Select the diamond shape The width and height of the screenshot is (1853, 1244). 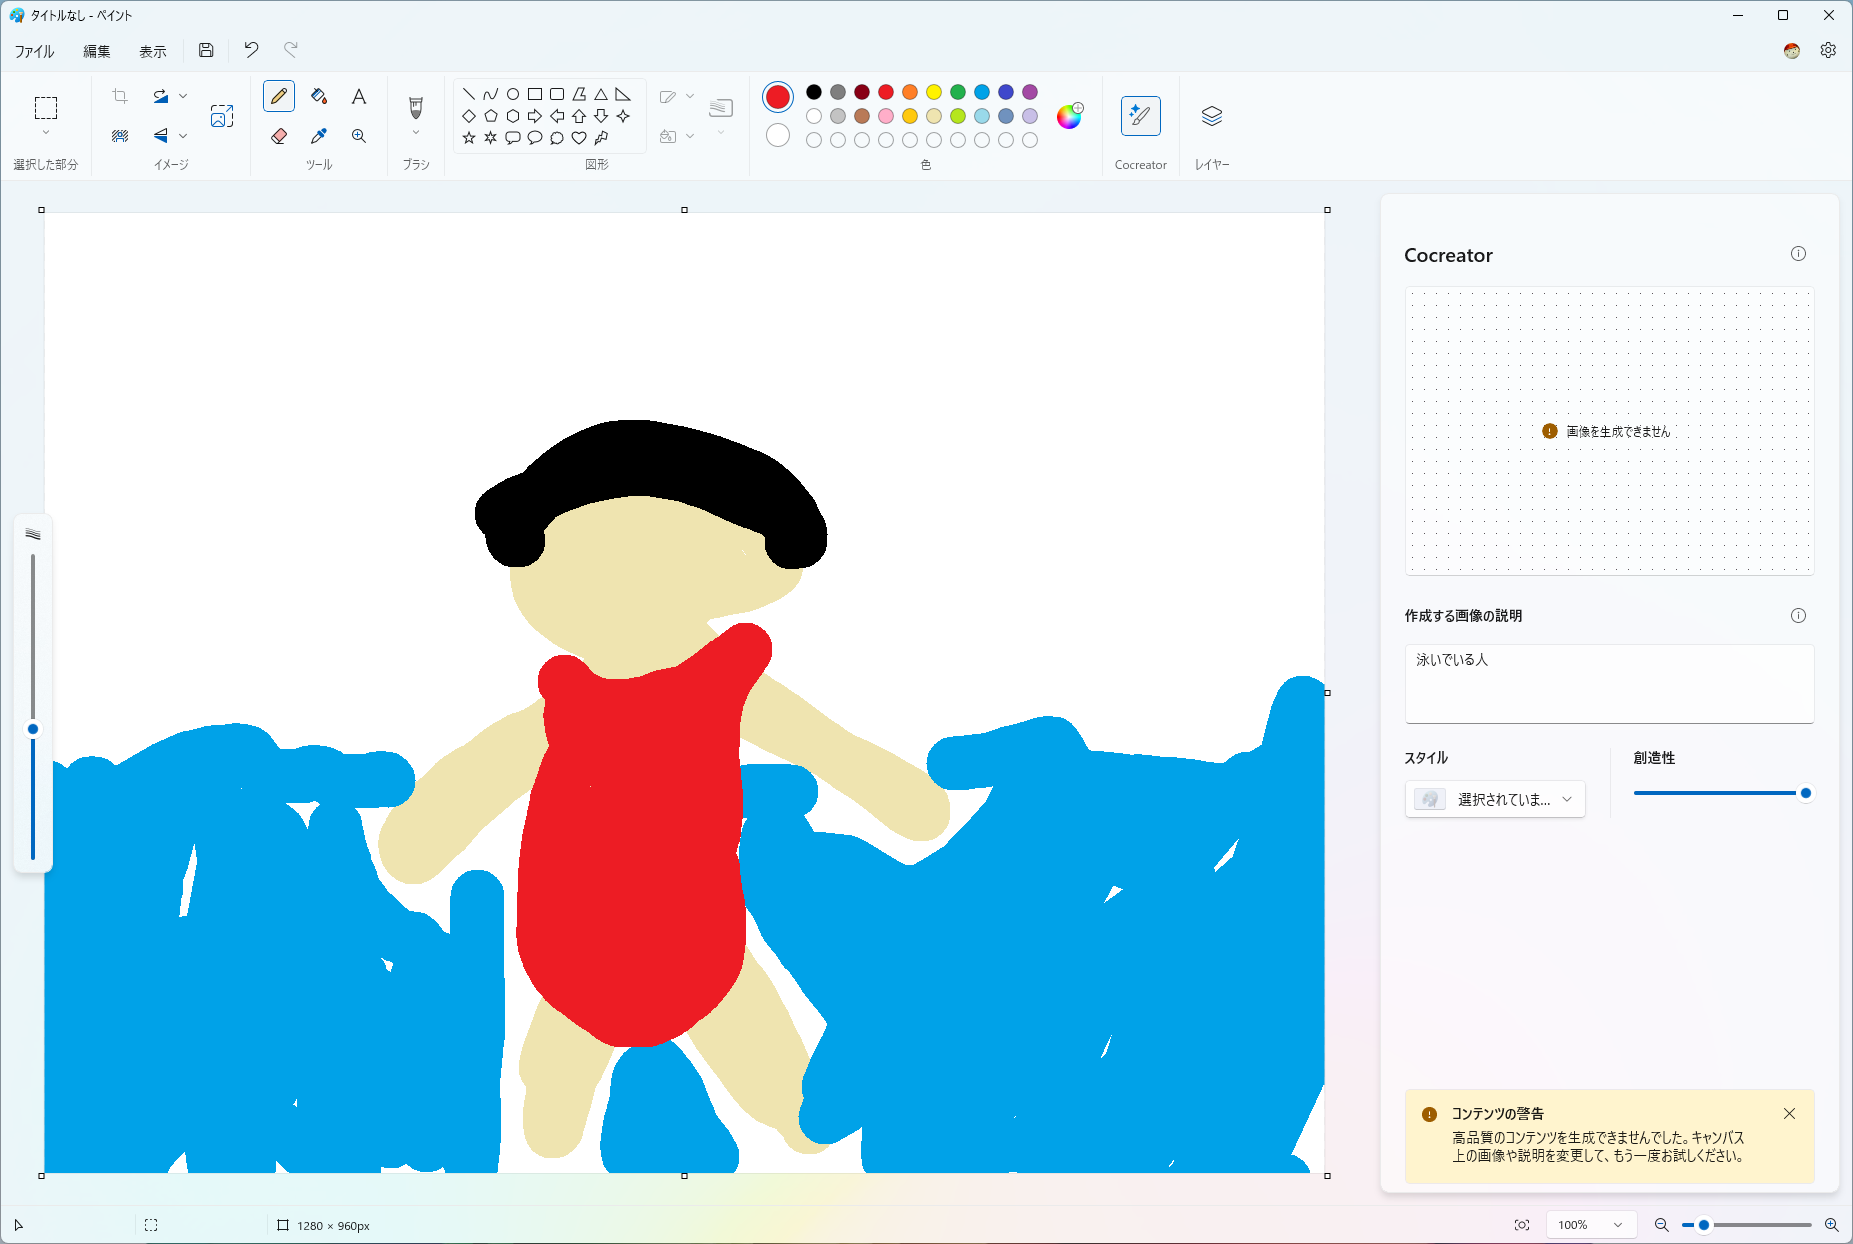pyautogui.click(x=469, y=116)
